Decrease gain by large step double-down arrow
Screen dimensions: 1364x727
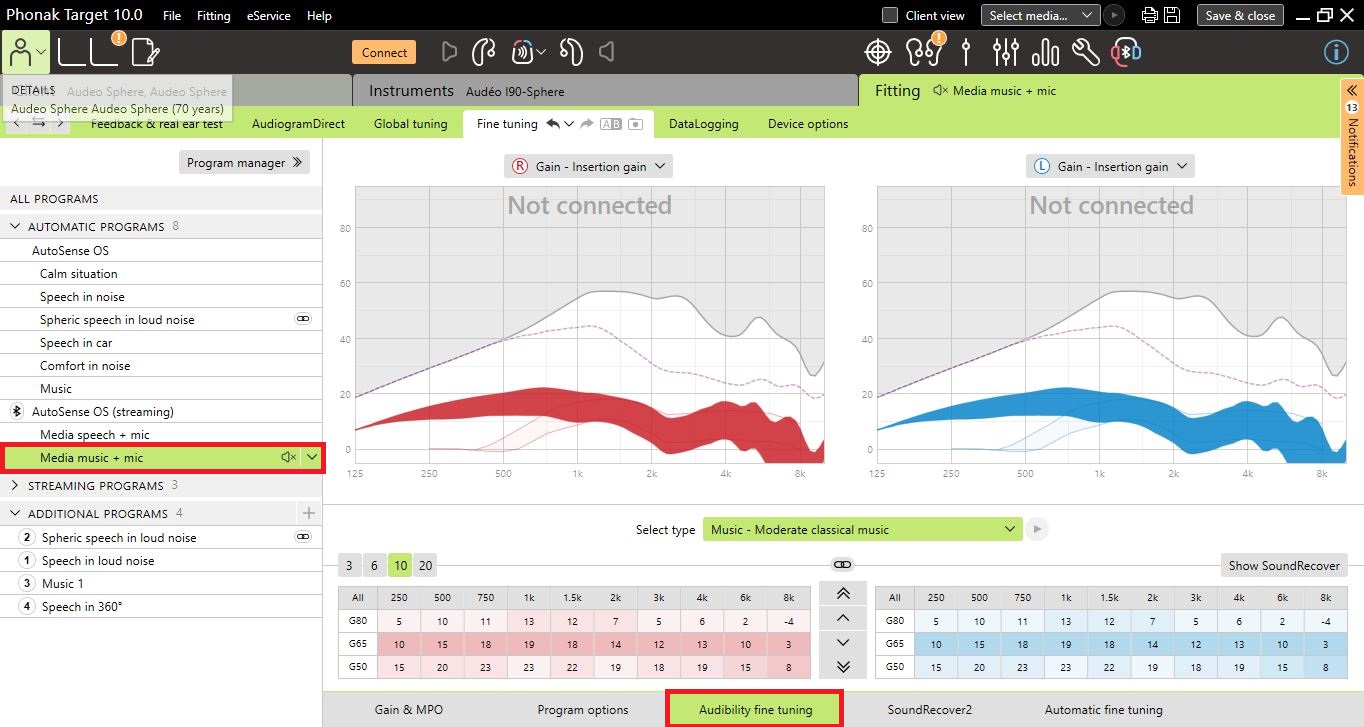843,666
